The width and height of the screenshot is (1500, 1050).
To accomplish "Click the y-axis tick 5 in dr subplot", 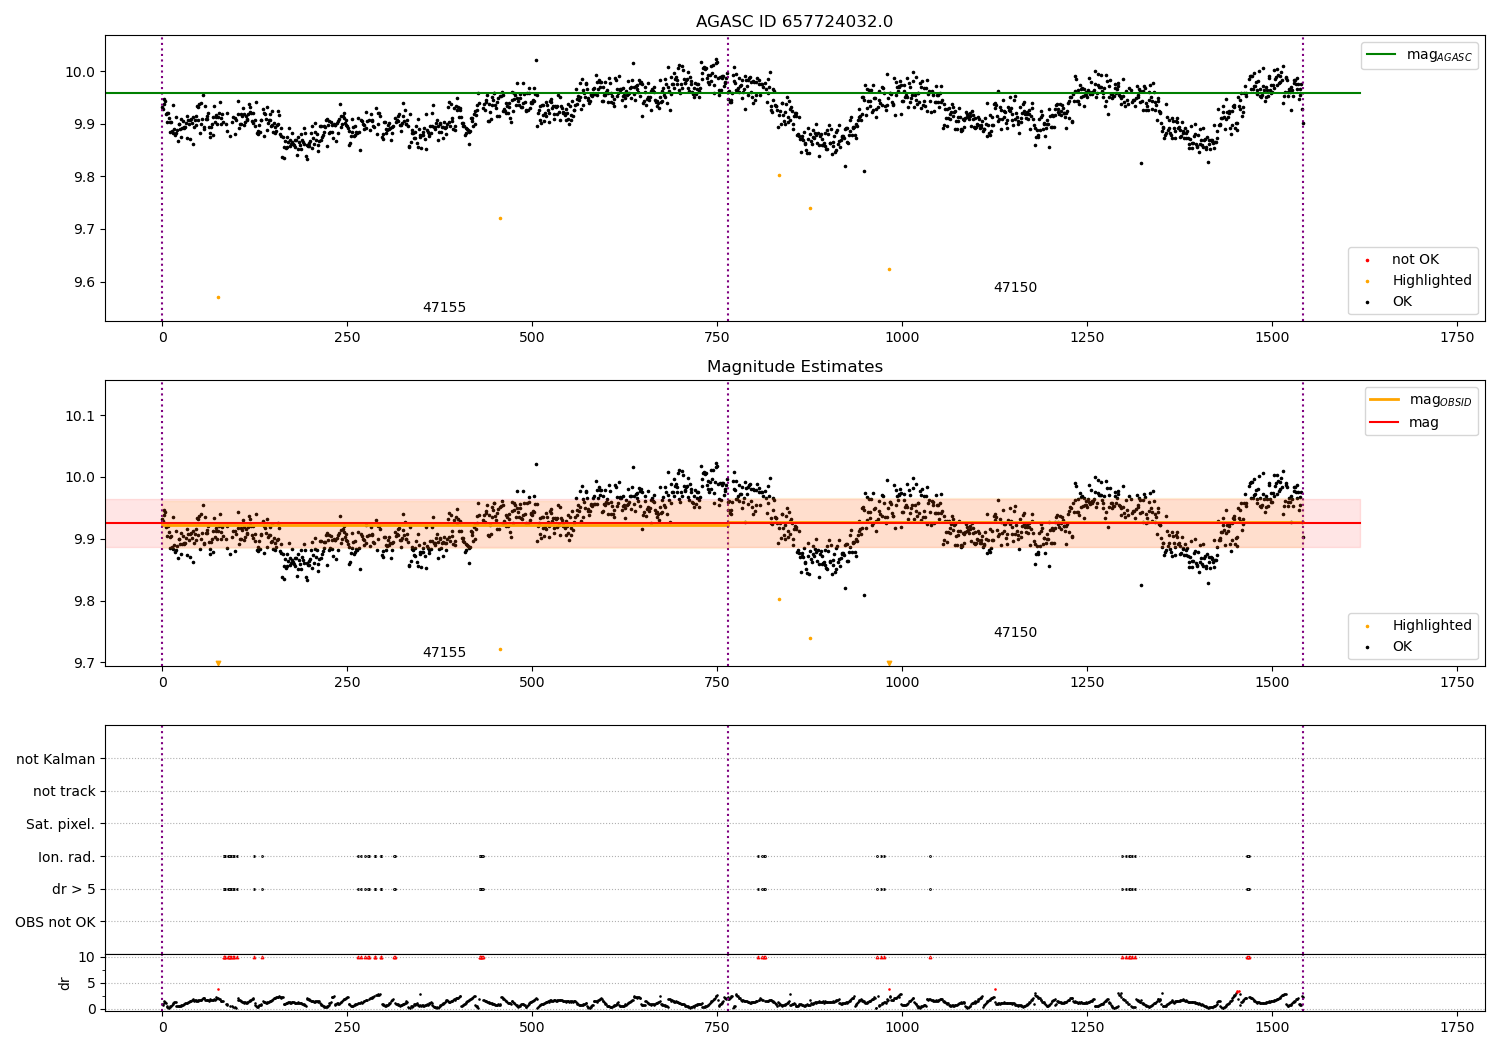I will pyautogui.click(x=92, y=983).
